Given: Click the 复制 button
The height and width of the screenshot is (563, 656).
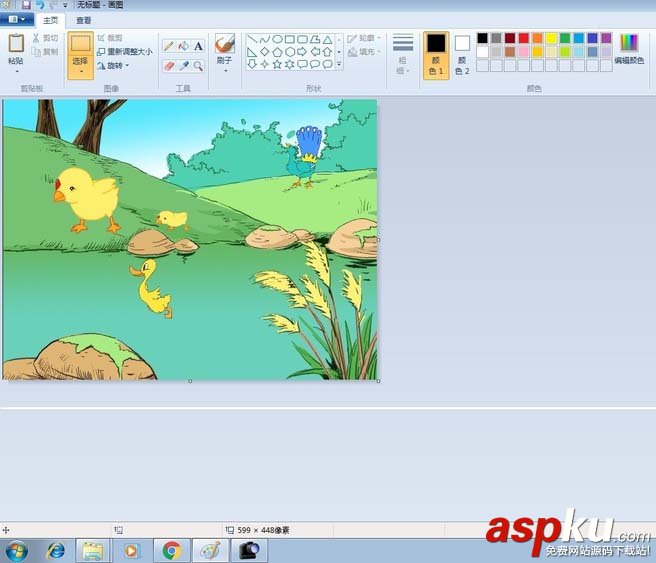Looking at the screenshot, I should (46, 52).
